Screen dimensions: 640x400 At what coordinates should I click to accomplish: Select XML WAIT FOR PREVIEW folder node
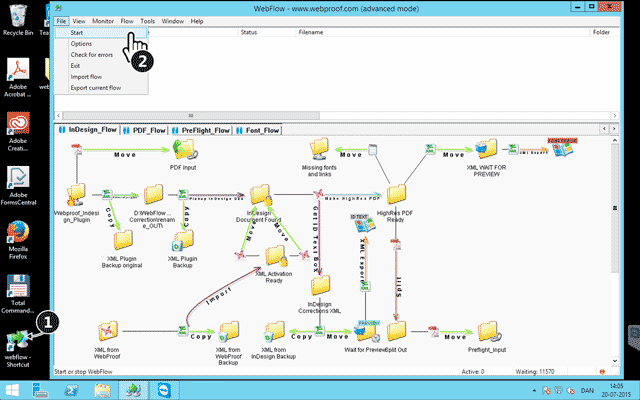click(487, 149)
